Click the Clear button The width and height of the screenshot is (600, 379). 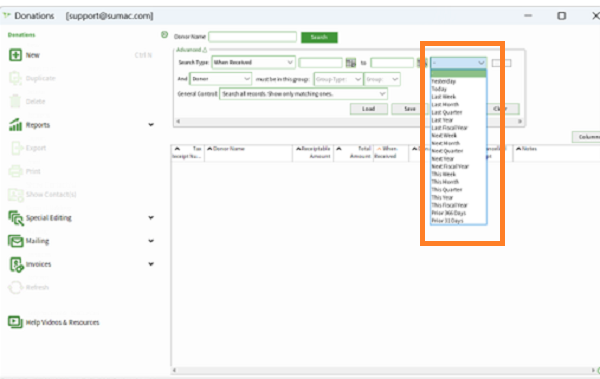[504, 109]
